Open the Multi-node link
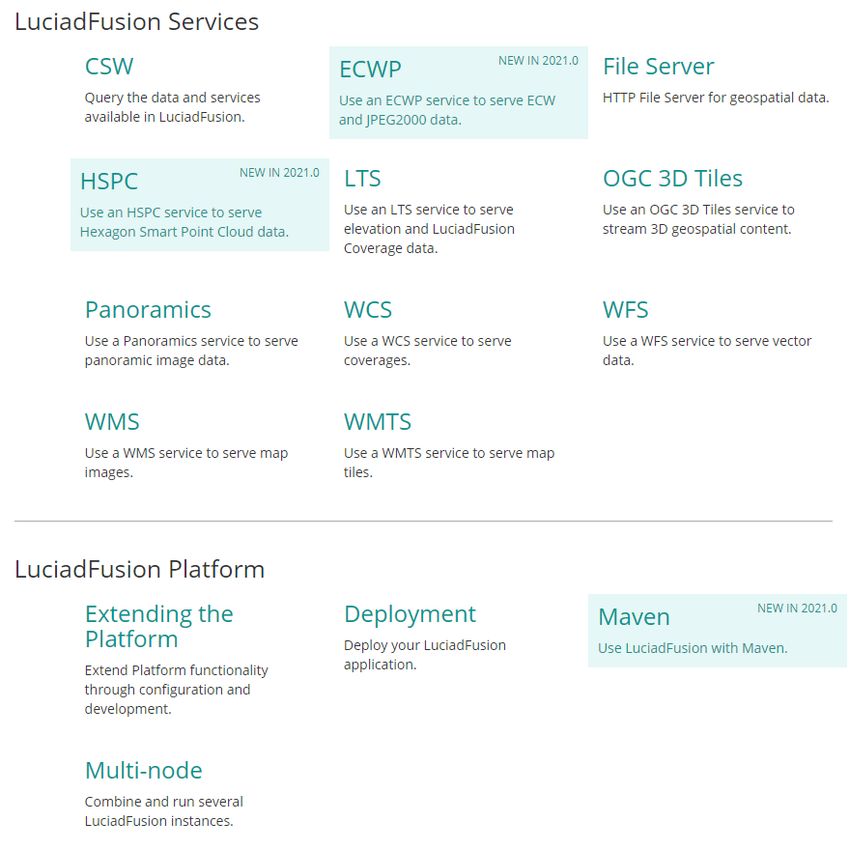Viewport: 850px width, 850px height. pyautogui.click(x=144, y=770)
